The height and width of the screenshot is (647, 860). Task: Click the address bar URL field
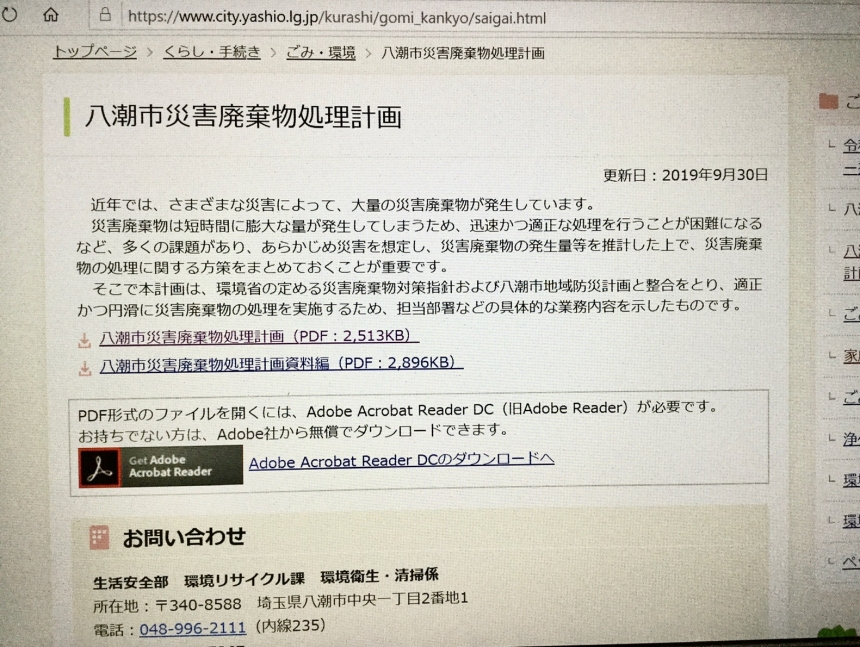pyautogui.click(x=337, y=18)
